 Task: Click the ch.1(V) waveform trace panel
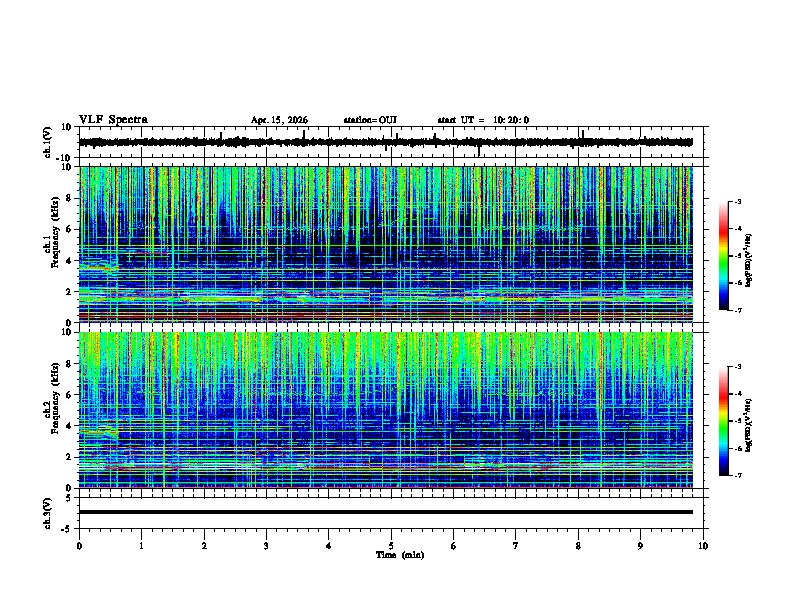(385, 142)
